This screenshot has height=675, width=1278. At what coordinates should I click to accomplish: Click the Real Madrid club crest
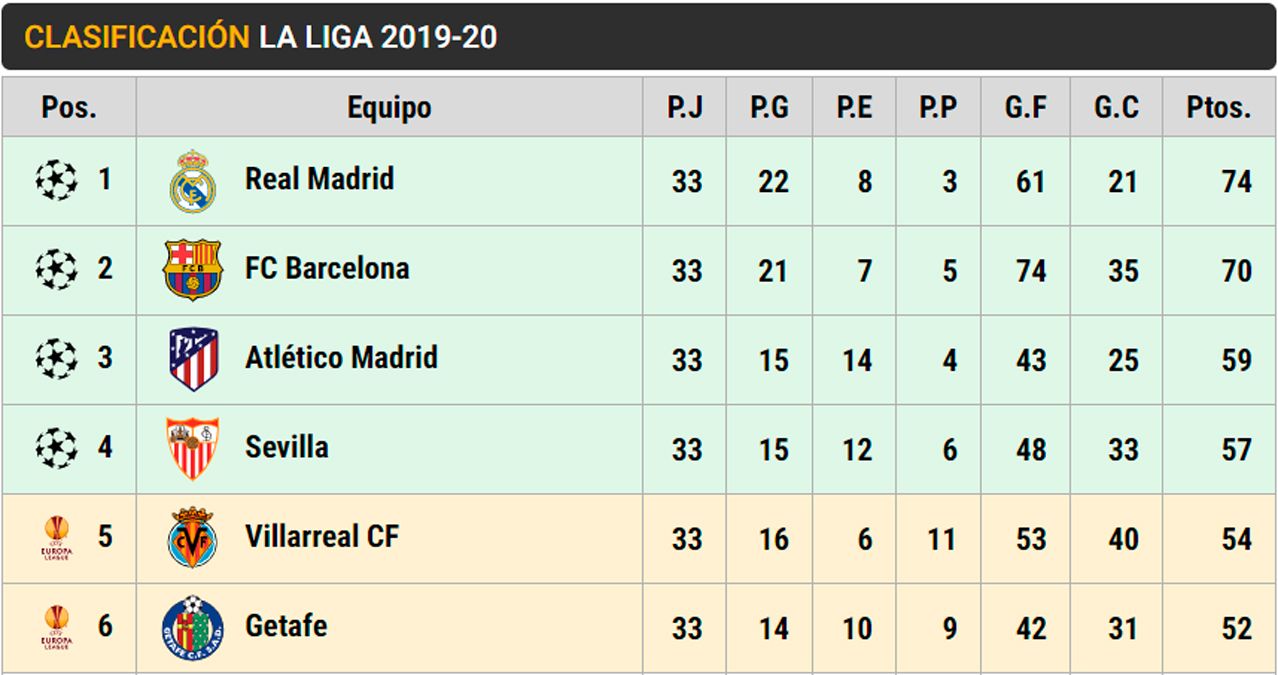[192, 181]
